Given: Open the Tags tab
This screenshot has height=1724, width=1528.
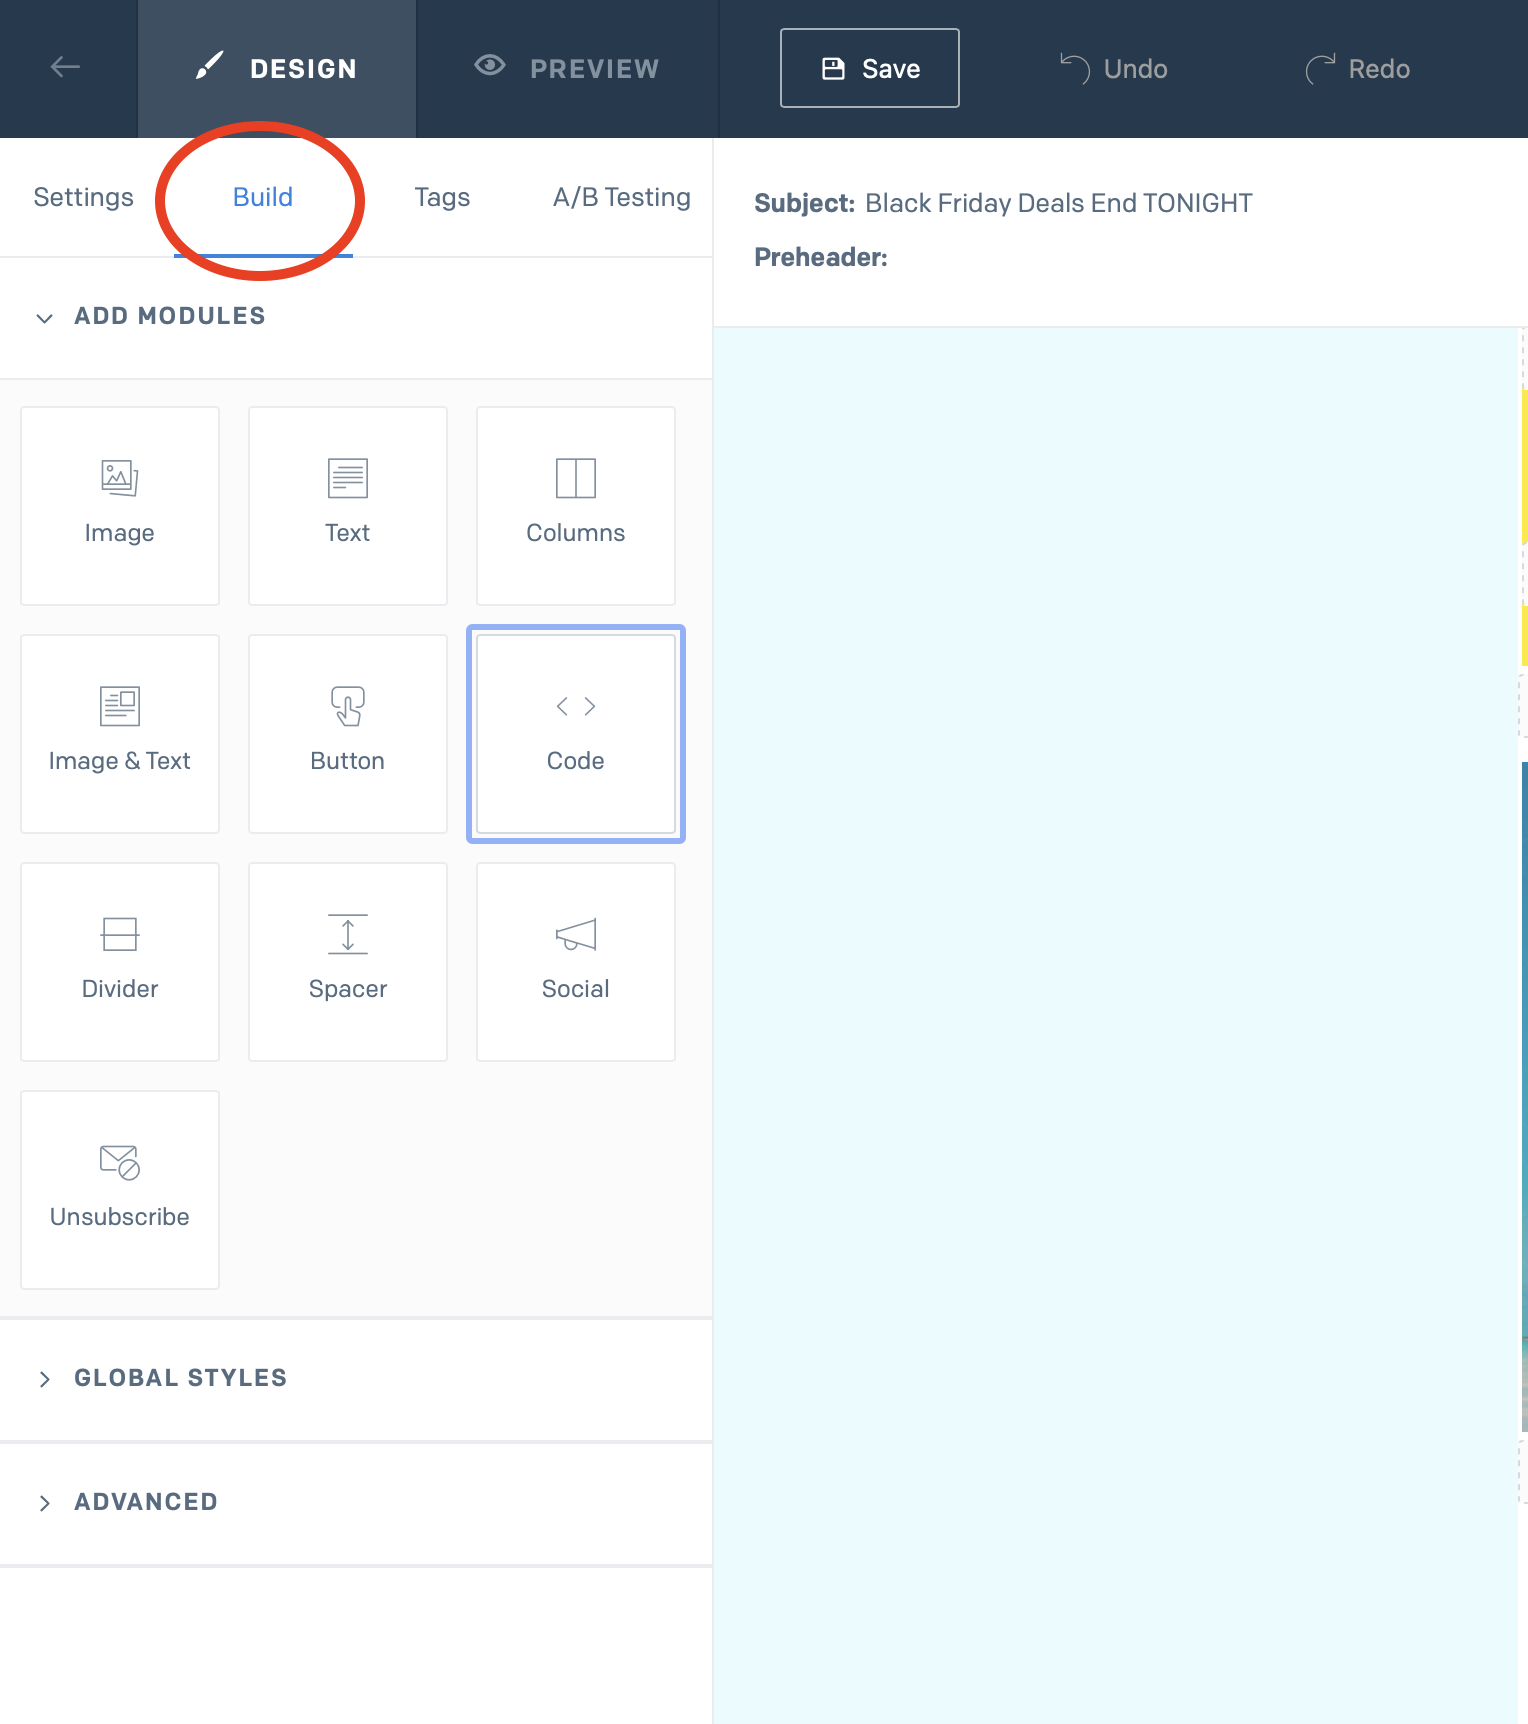Looking at the screenshot, I should 442,197.
